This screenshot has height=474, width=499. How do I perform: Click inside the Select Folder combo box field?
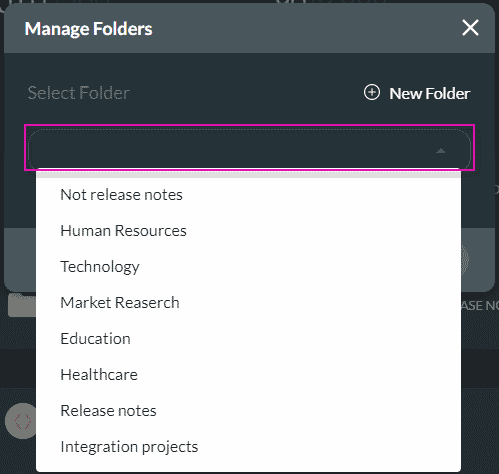[x=249, y=148]
